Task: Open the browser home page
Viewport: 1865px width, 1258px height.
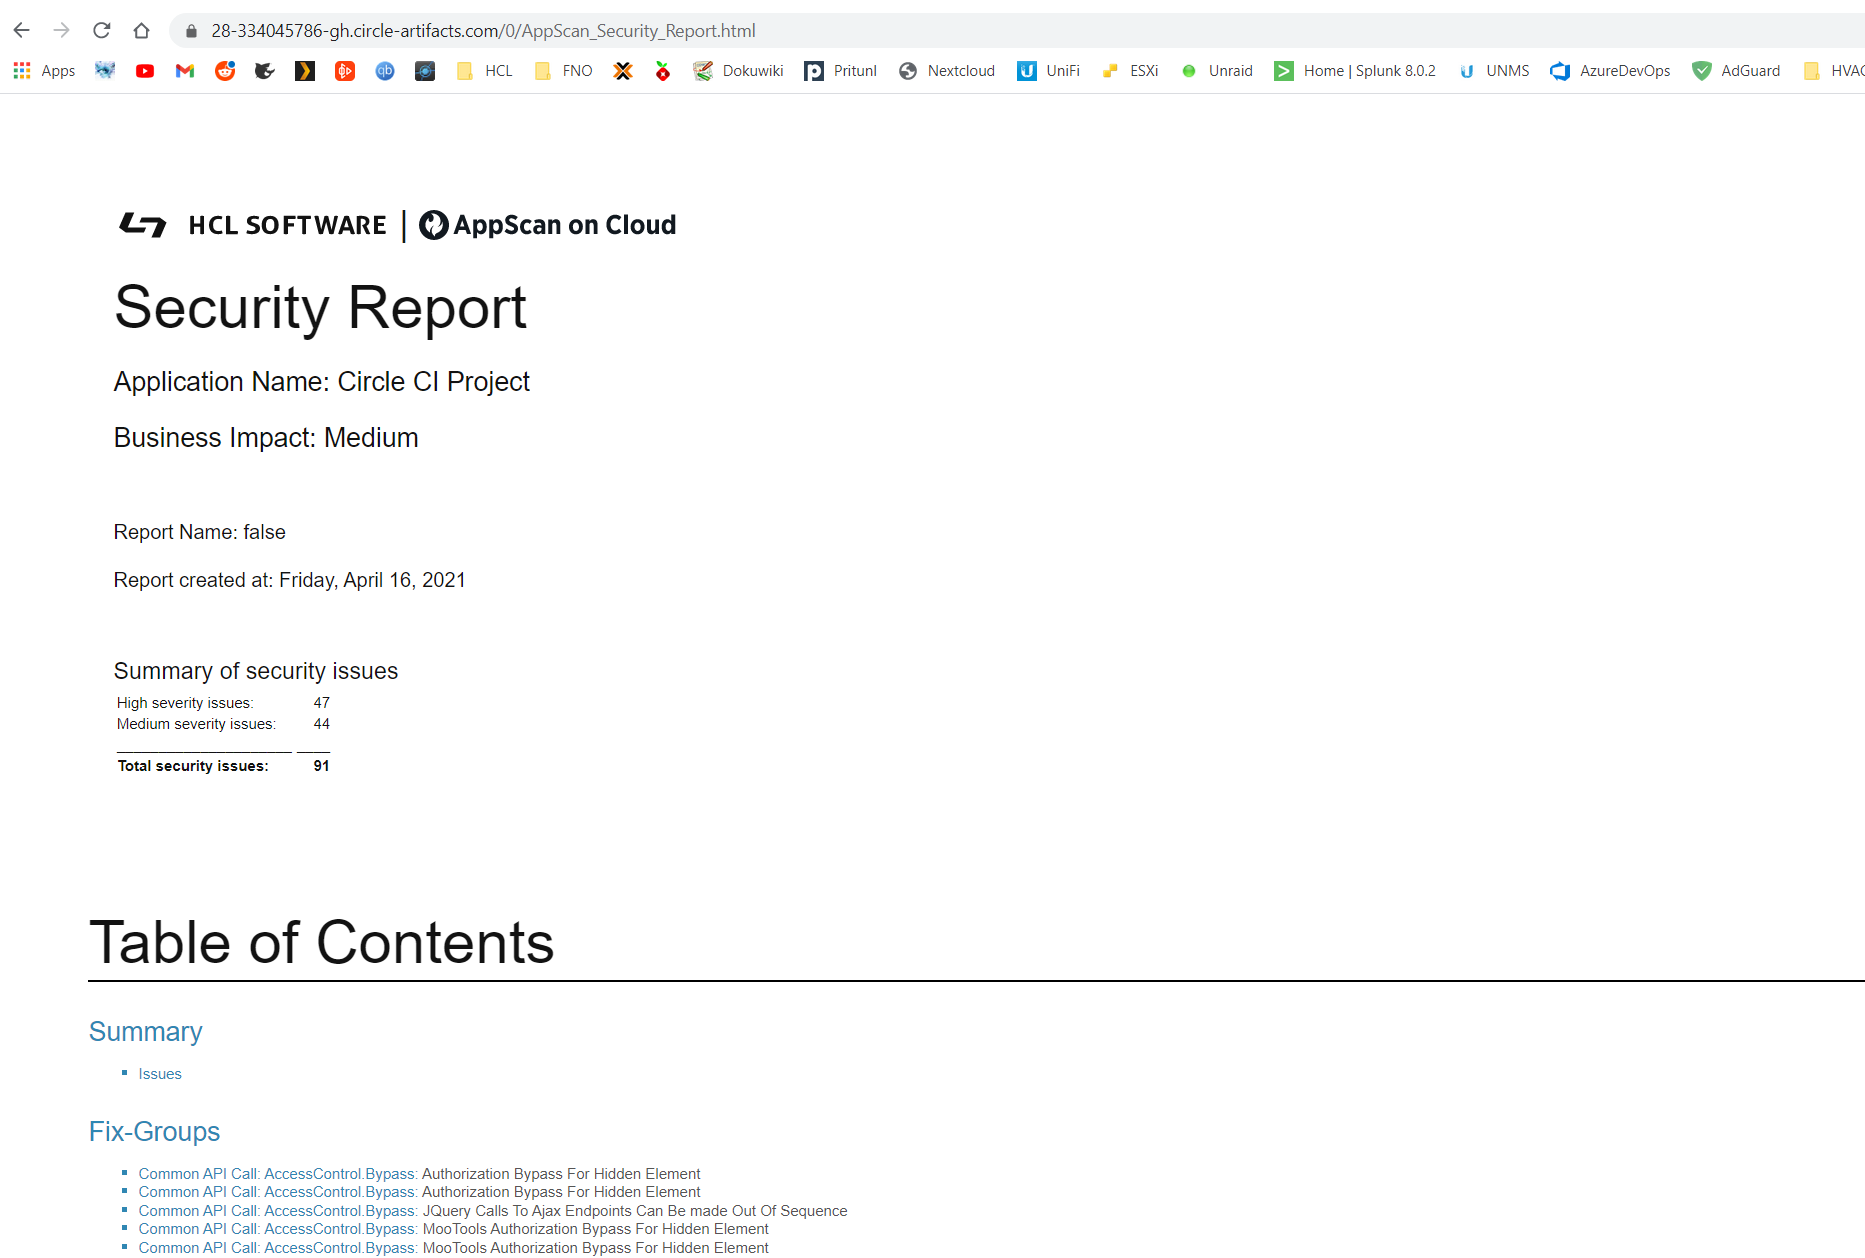Action: pos(142,31)
